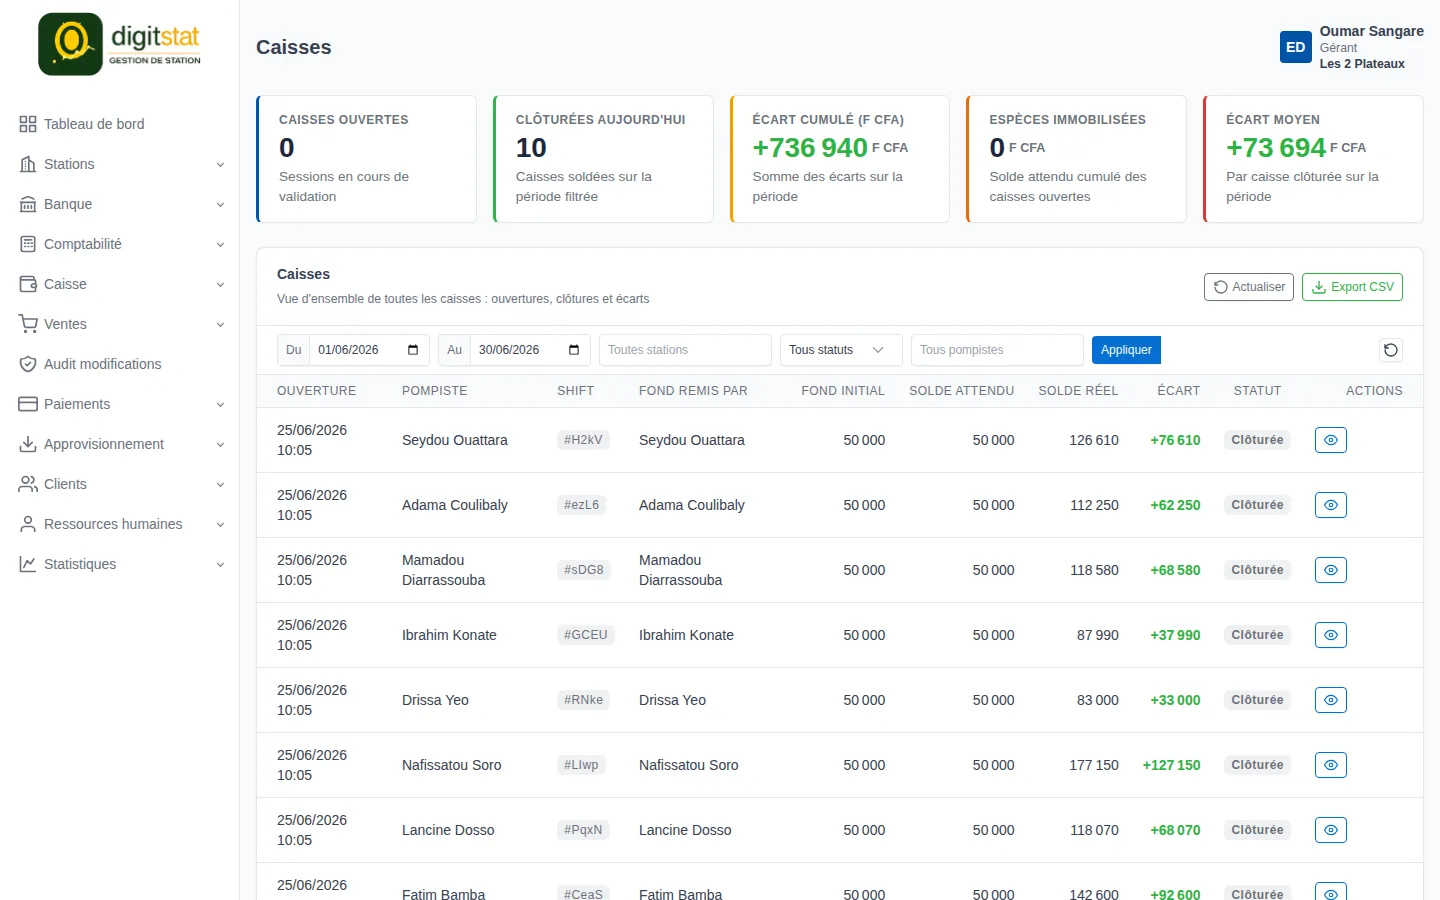Click the Ventes shopping cart icon
Viewport: 1440px width, 900px height.
pyautogui.click(x=28, y=324)
